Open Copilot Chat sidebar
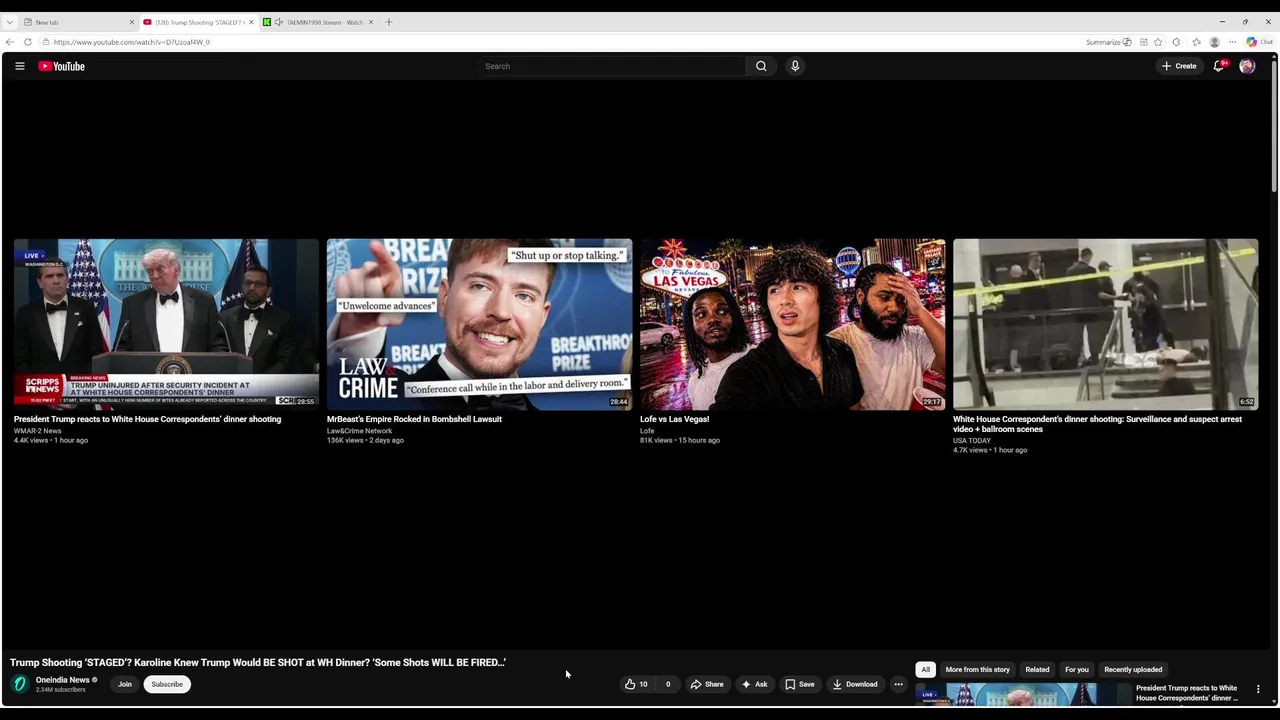 1259,42
